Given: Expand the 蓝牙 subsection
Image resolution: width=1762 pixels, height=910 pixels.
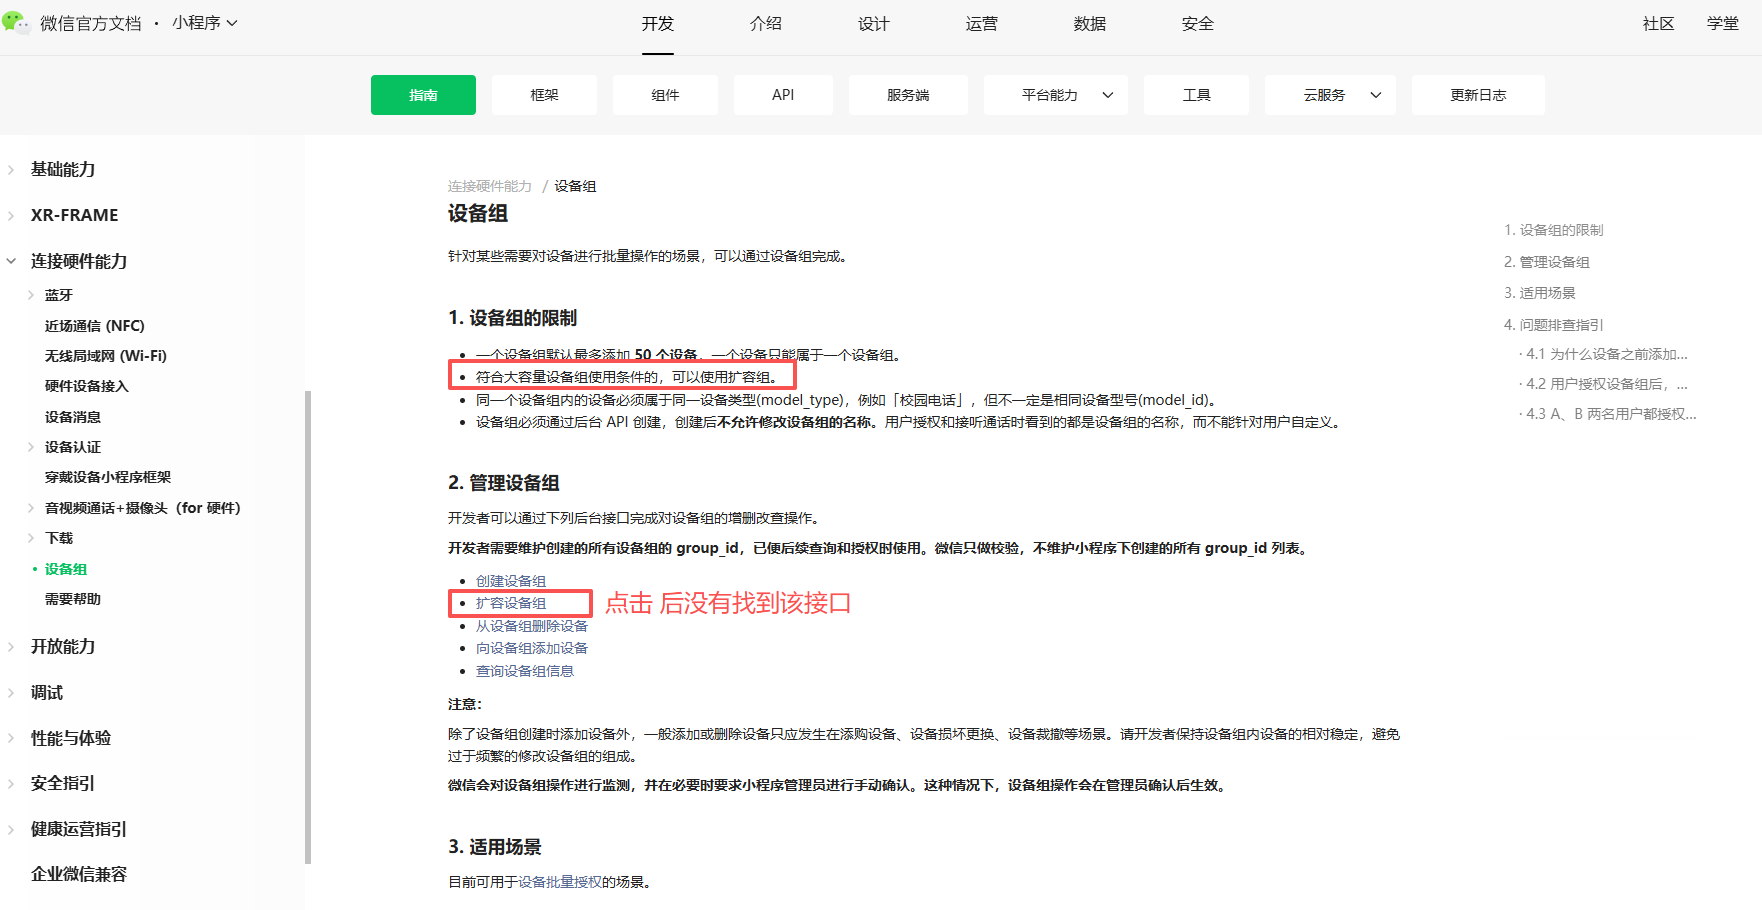Looking at the screenshot, I should [x=31, y=295].
